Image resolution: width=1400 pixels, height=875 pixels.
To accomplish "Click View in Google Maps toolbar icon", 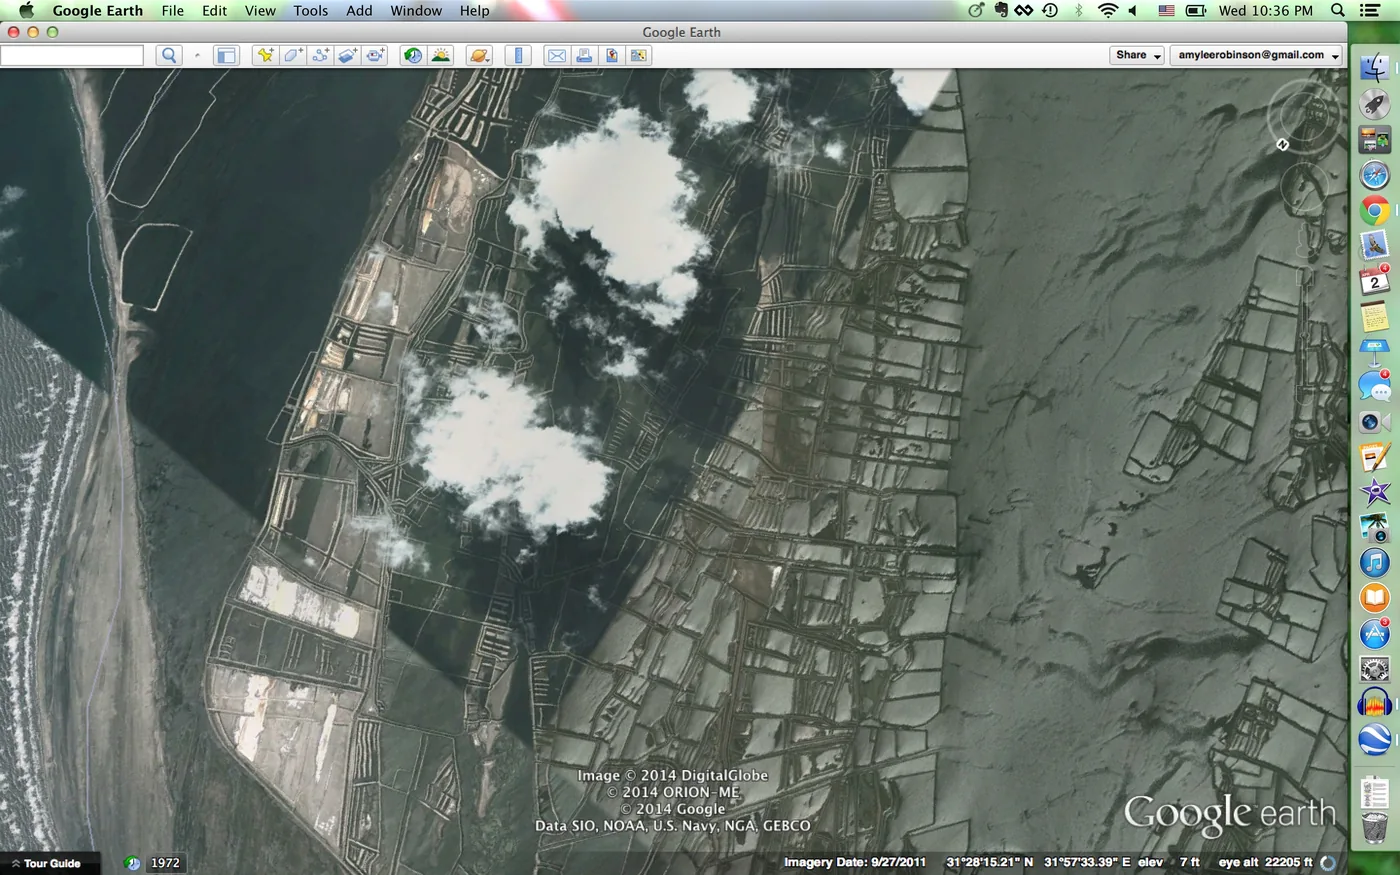I will point(638,55).
